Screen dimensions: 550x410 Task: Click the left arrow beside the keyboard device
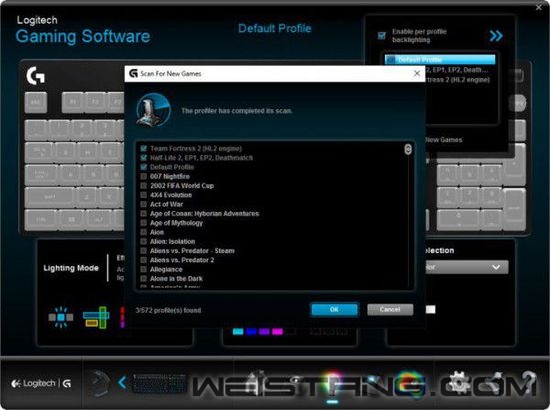(122, 382)
